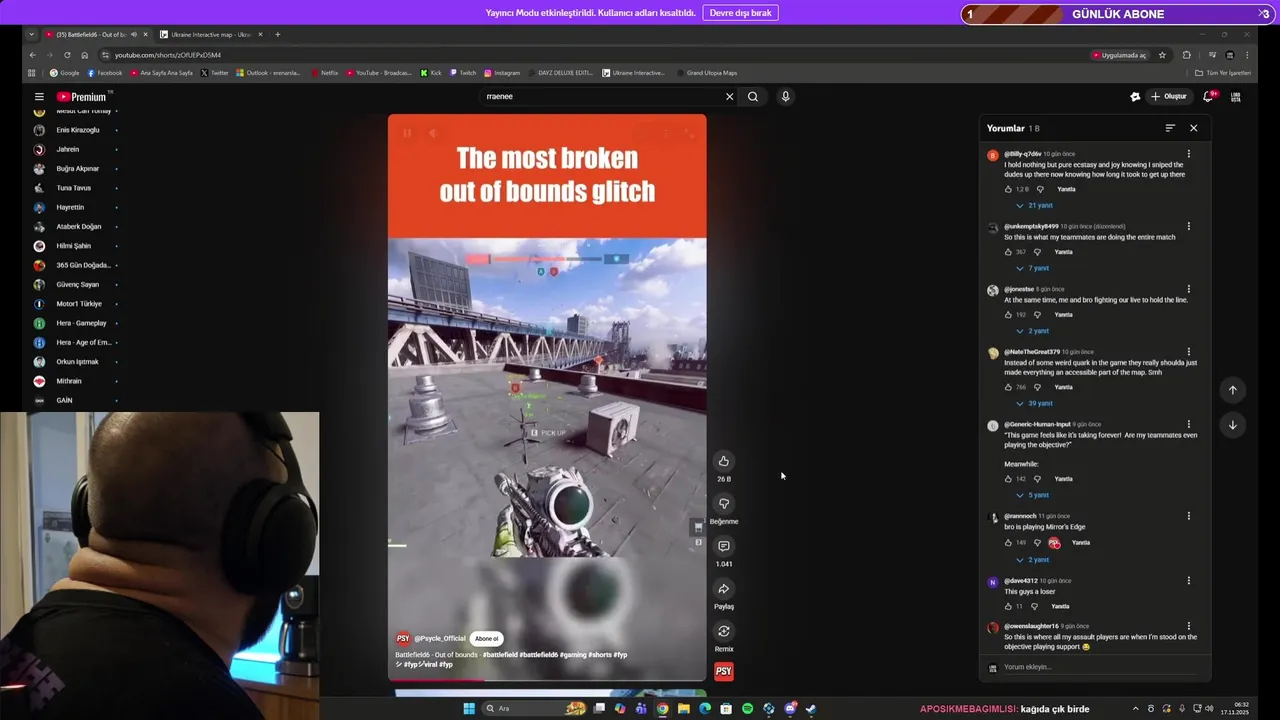Go to the previous short with up arrow
Screen dimensions: 1280x720
tap(1232, 390)
